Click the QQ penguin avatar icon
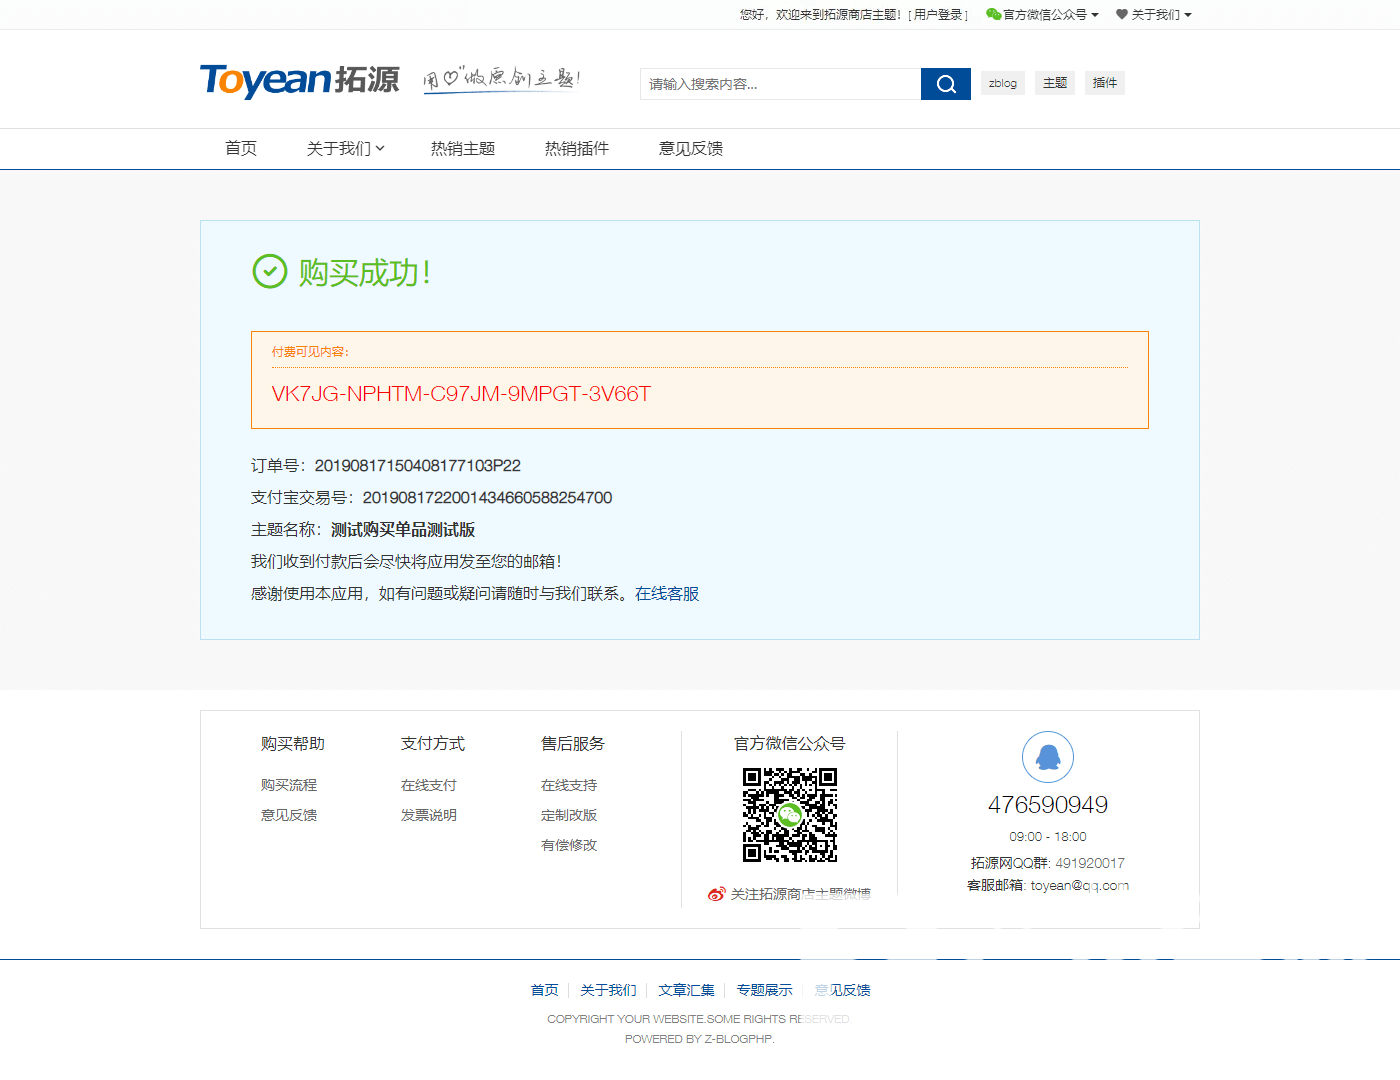The height and width of the screenshot is (1080, 1400). [1047, 757]
